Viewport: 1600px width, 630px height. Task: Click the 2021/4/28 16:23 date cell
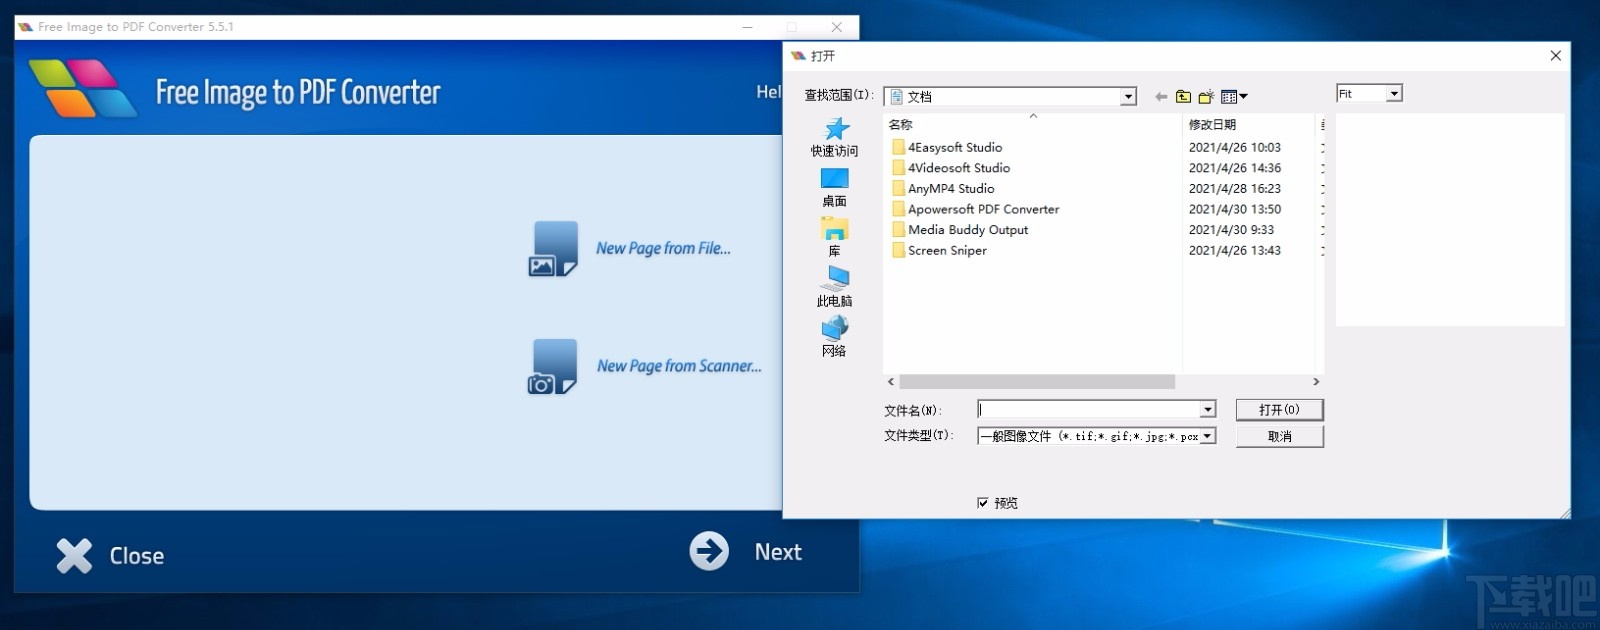tap(1234, 189)
